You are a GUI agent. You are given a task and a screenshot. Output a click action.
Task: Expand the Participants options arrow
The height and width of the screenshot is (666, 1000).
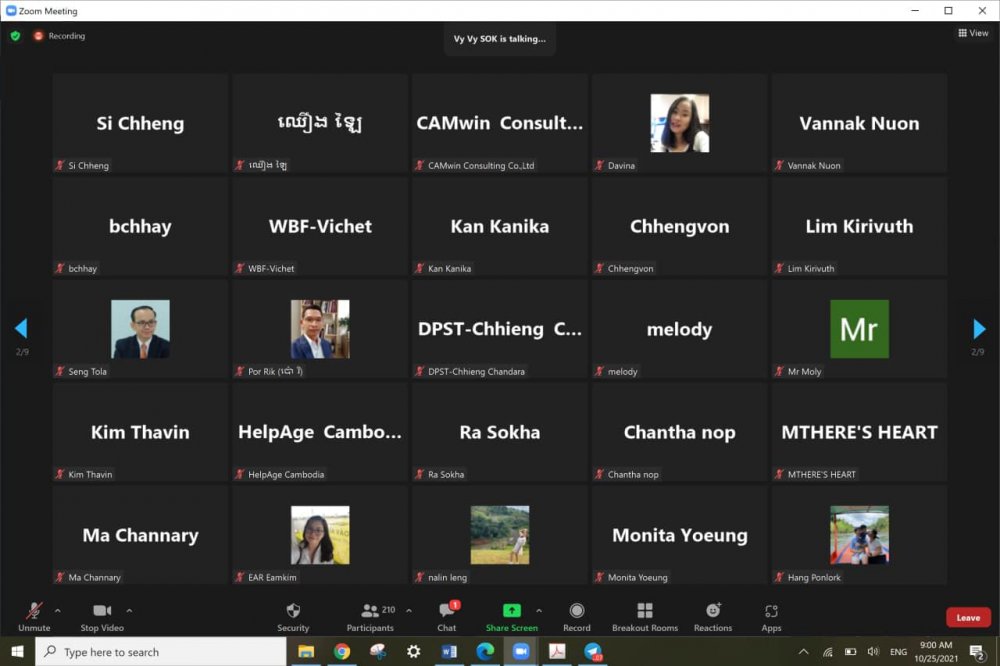click(x=408, y=610)
